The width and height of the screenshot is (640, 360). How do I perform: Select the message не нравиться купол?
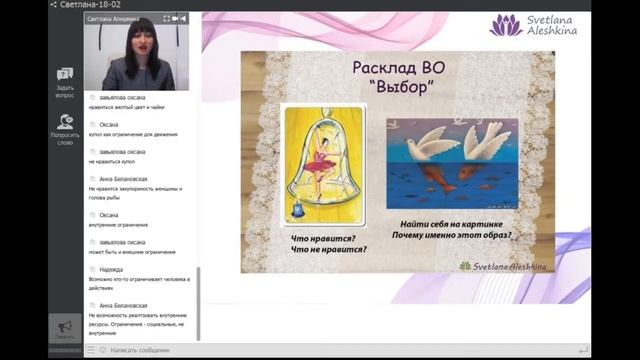[112, 162]
